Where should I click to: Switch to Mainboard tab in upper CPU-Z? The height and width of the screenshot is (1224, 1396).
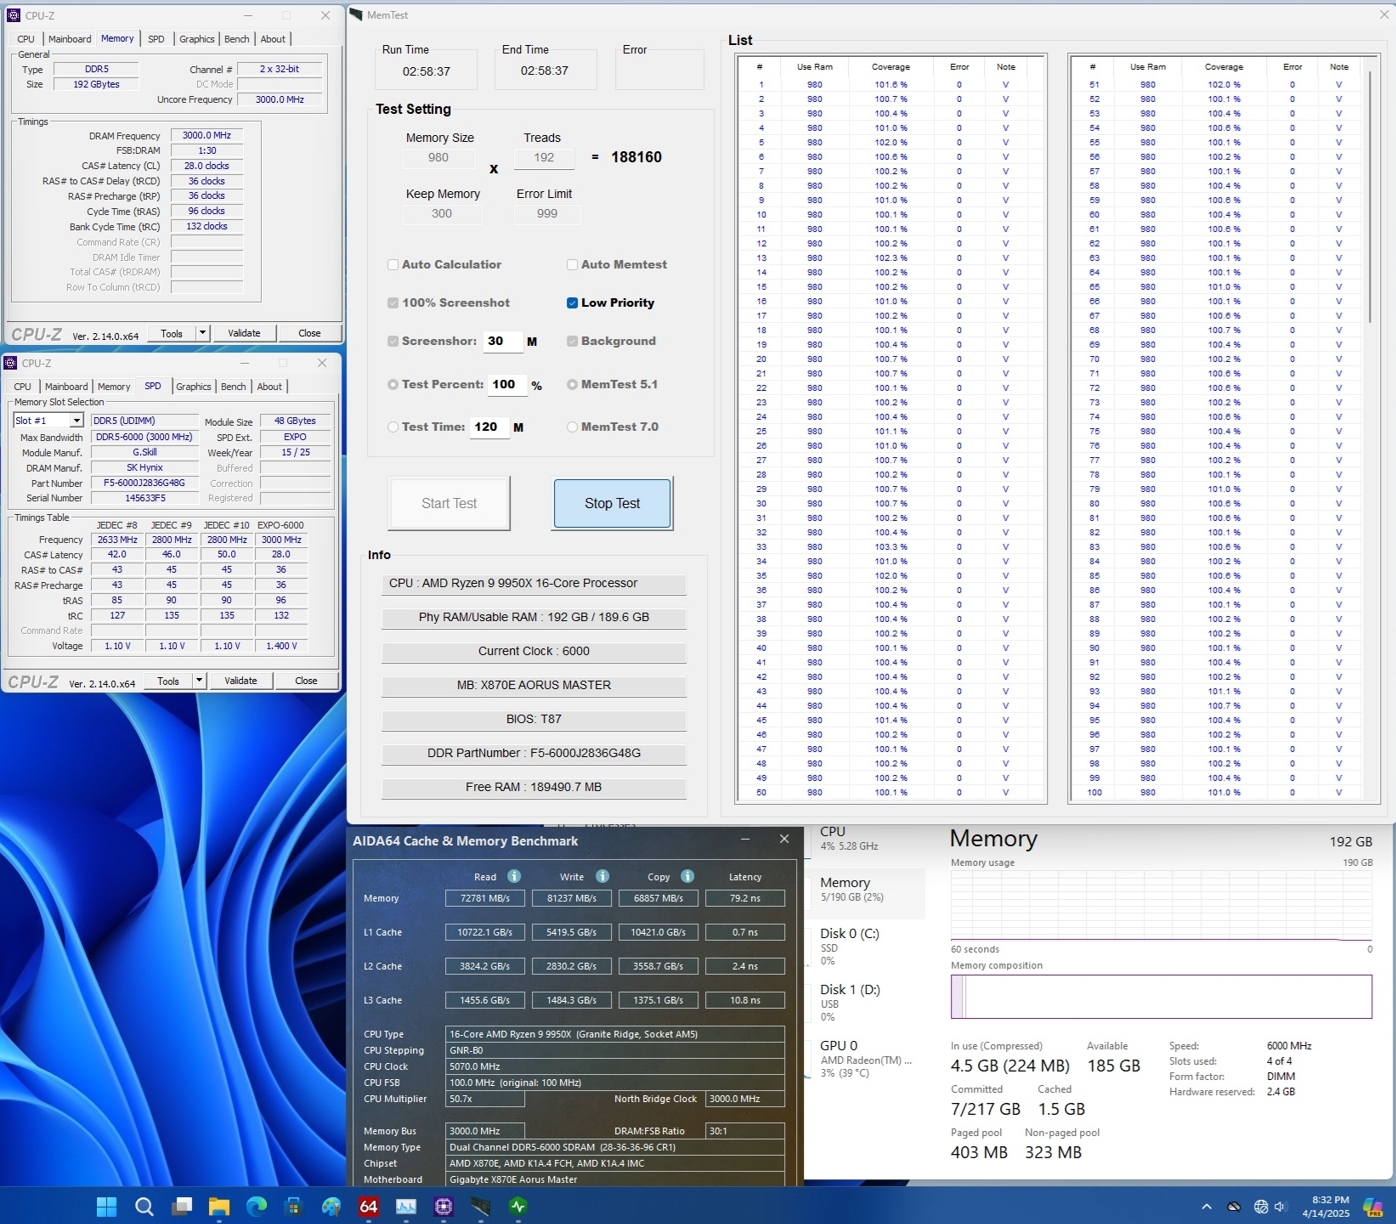tap(70, 39)
